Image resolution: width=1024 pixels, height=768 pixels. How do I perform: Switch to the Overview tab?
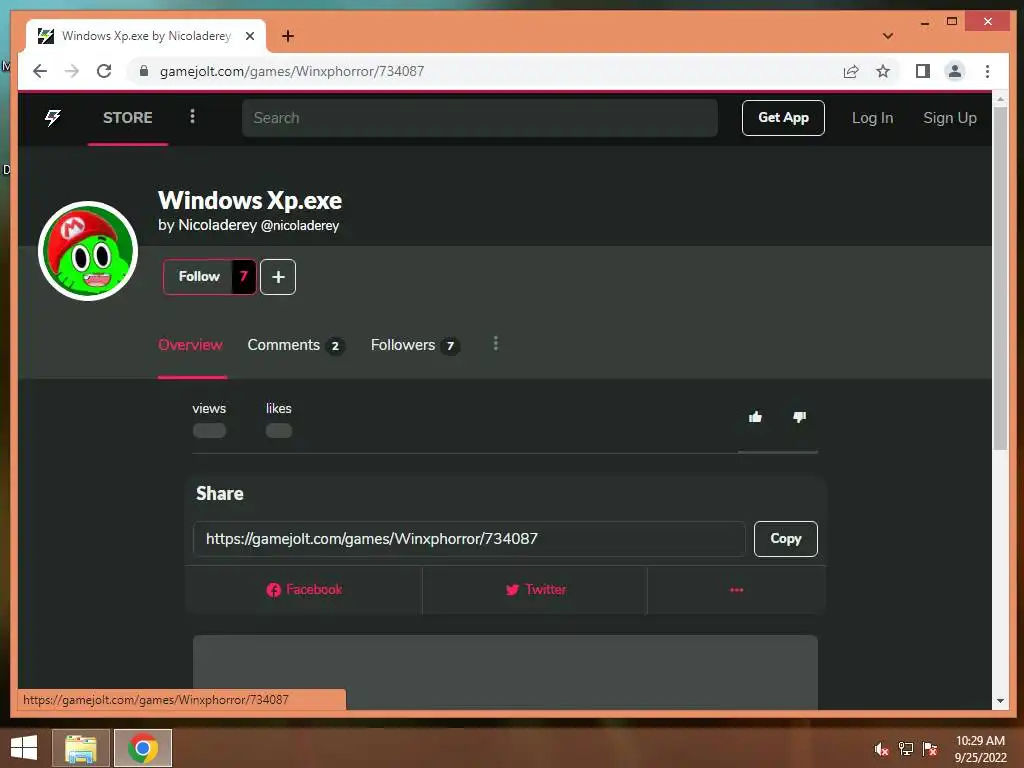coord(190,345)
